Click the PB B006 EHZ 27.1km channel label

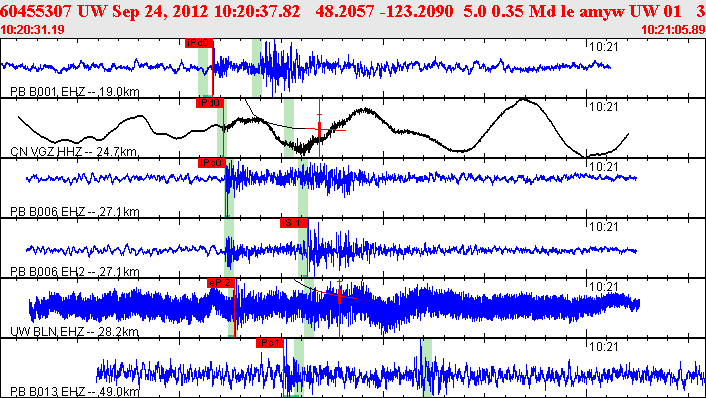(74, 212)
